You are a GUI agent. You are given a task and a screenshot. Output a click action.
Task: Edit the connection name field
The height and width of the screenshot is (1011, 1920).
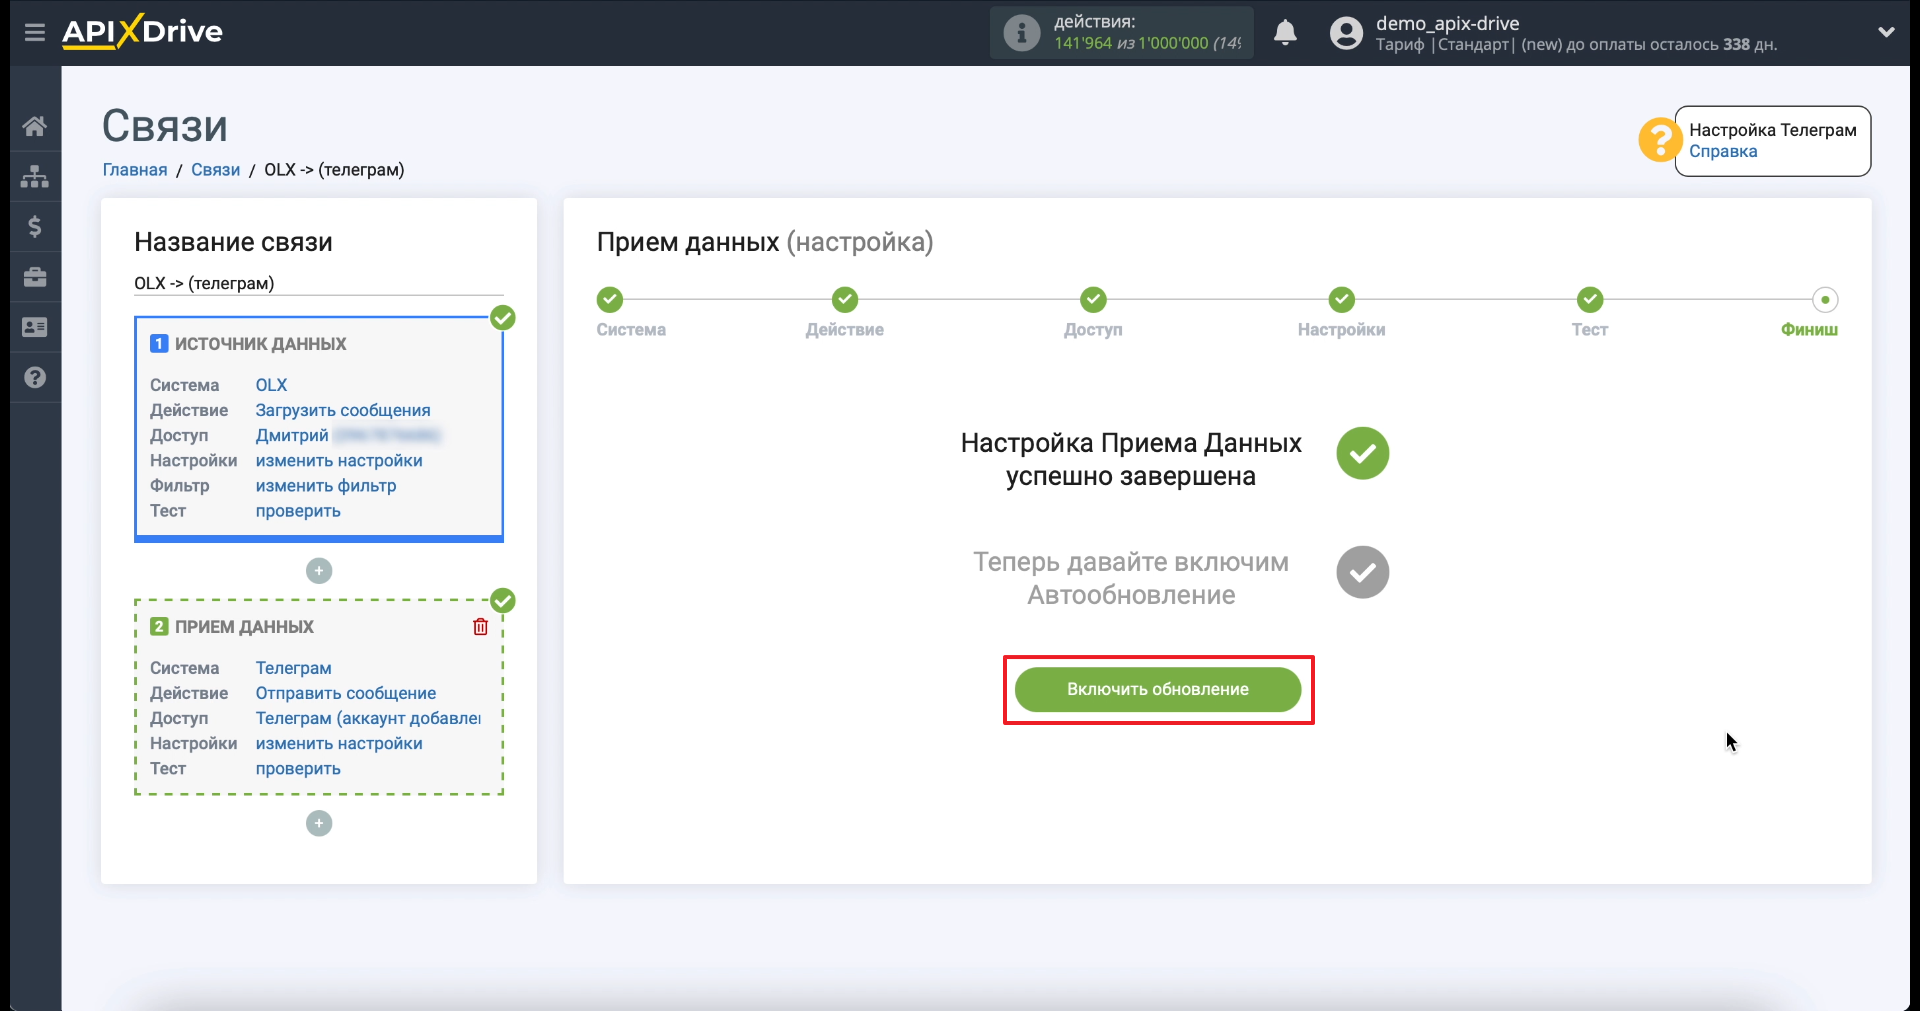[318, 283]
